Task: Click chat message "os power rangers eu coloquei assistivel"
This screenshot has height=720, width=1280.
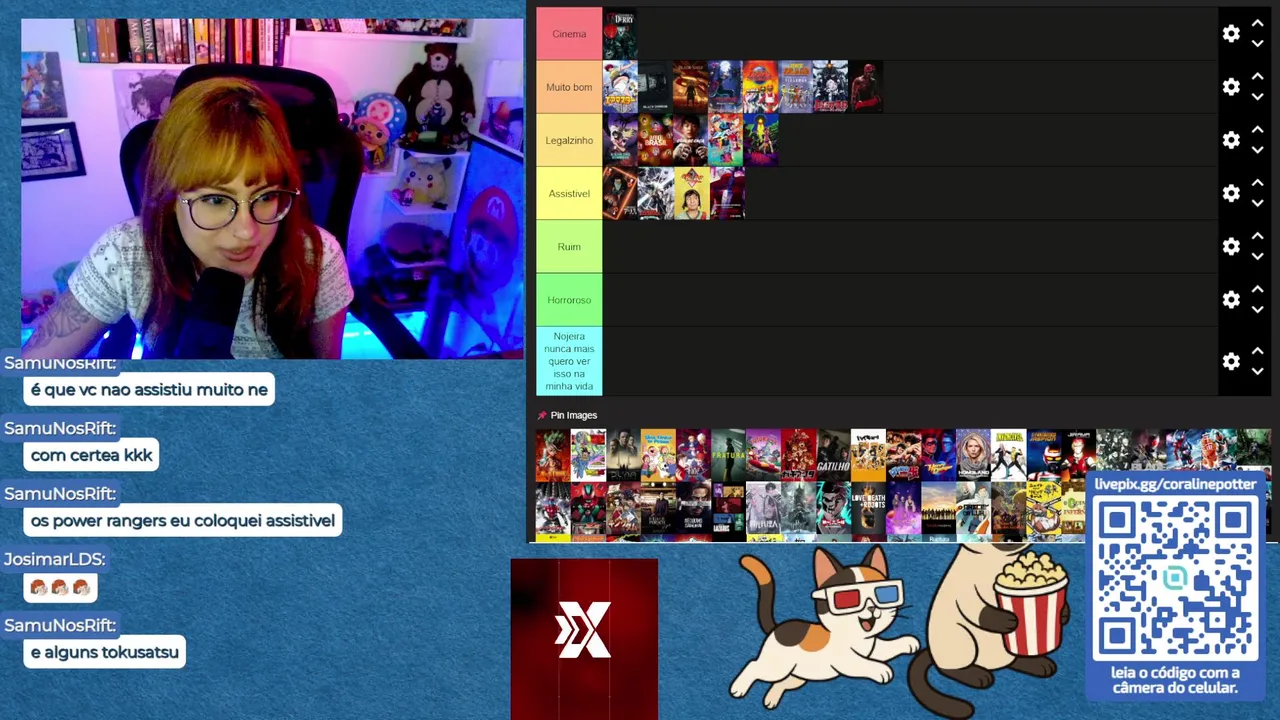Action: pos(182,521)
